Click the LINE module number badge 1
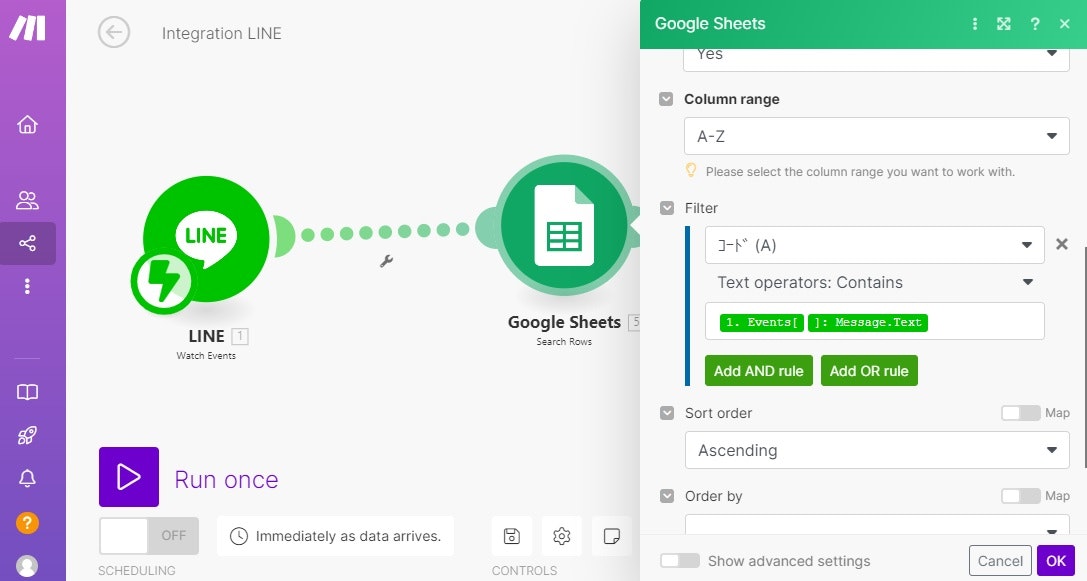 [x=240, y=336]
